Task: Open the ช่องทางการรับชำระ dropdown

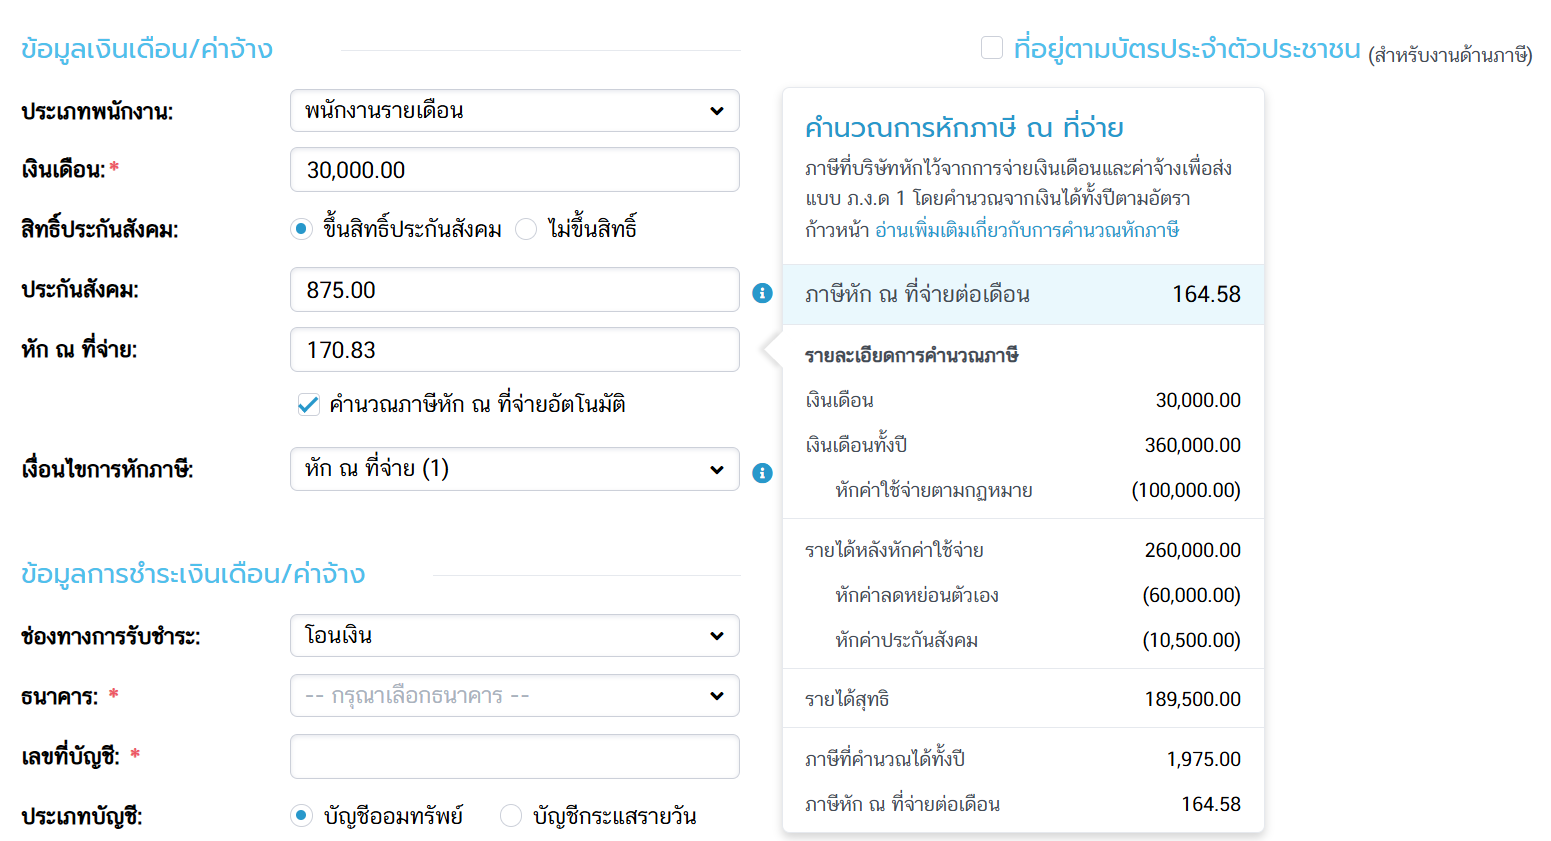Action: (x=514, y=636)
